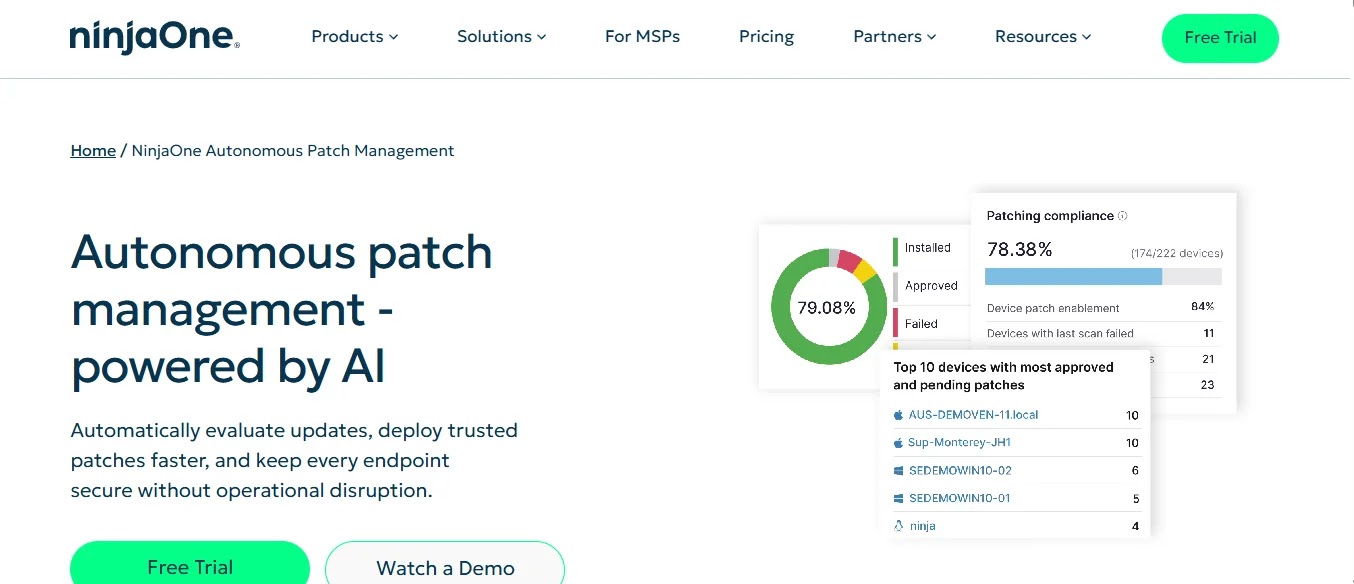
Task: Click Windows icon beside SEDEMOWIN10-01
Action: [898, 499]
